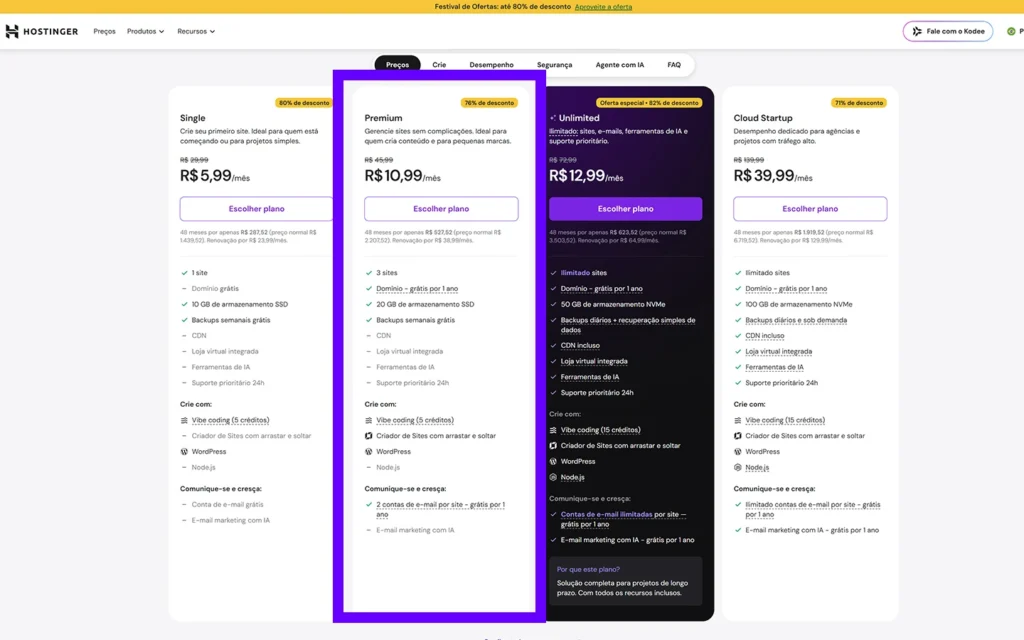
Task: Click the Por que este plano? box
Action: pos(626,581)
